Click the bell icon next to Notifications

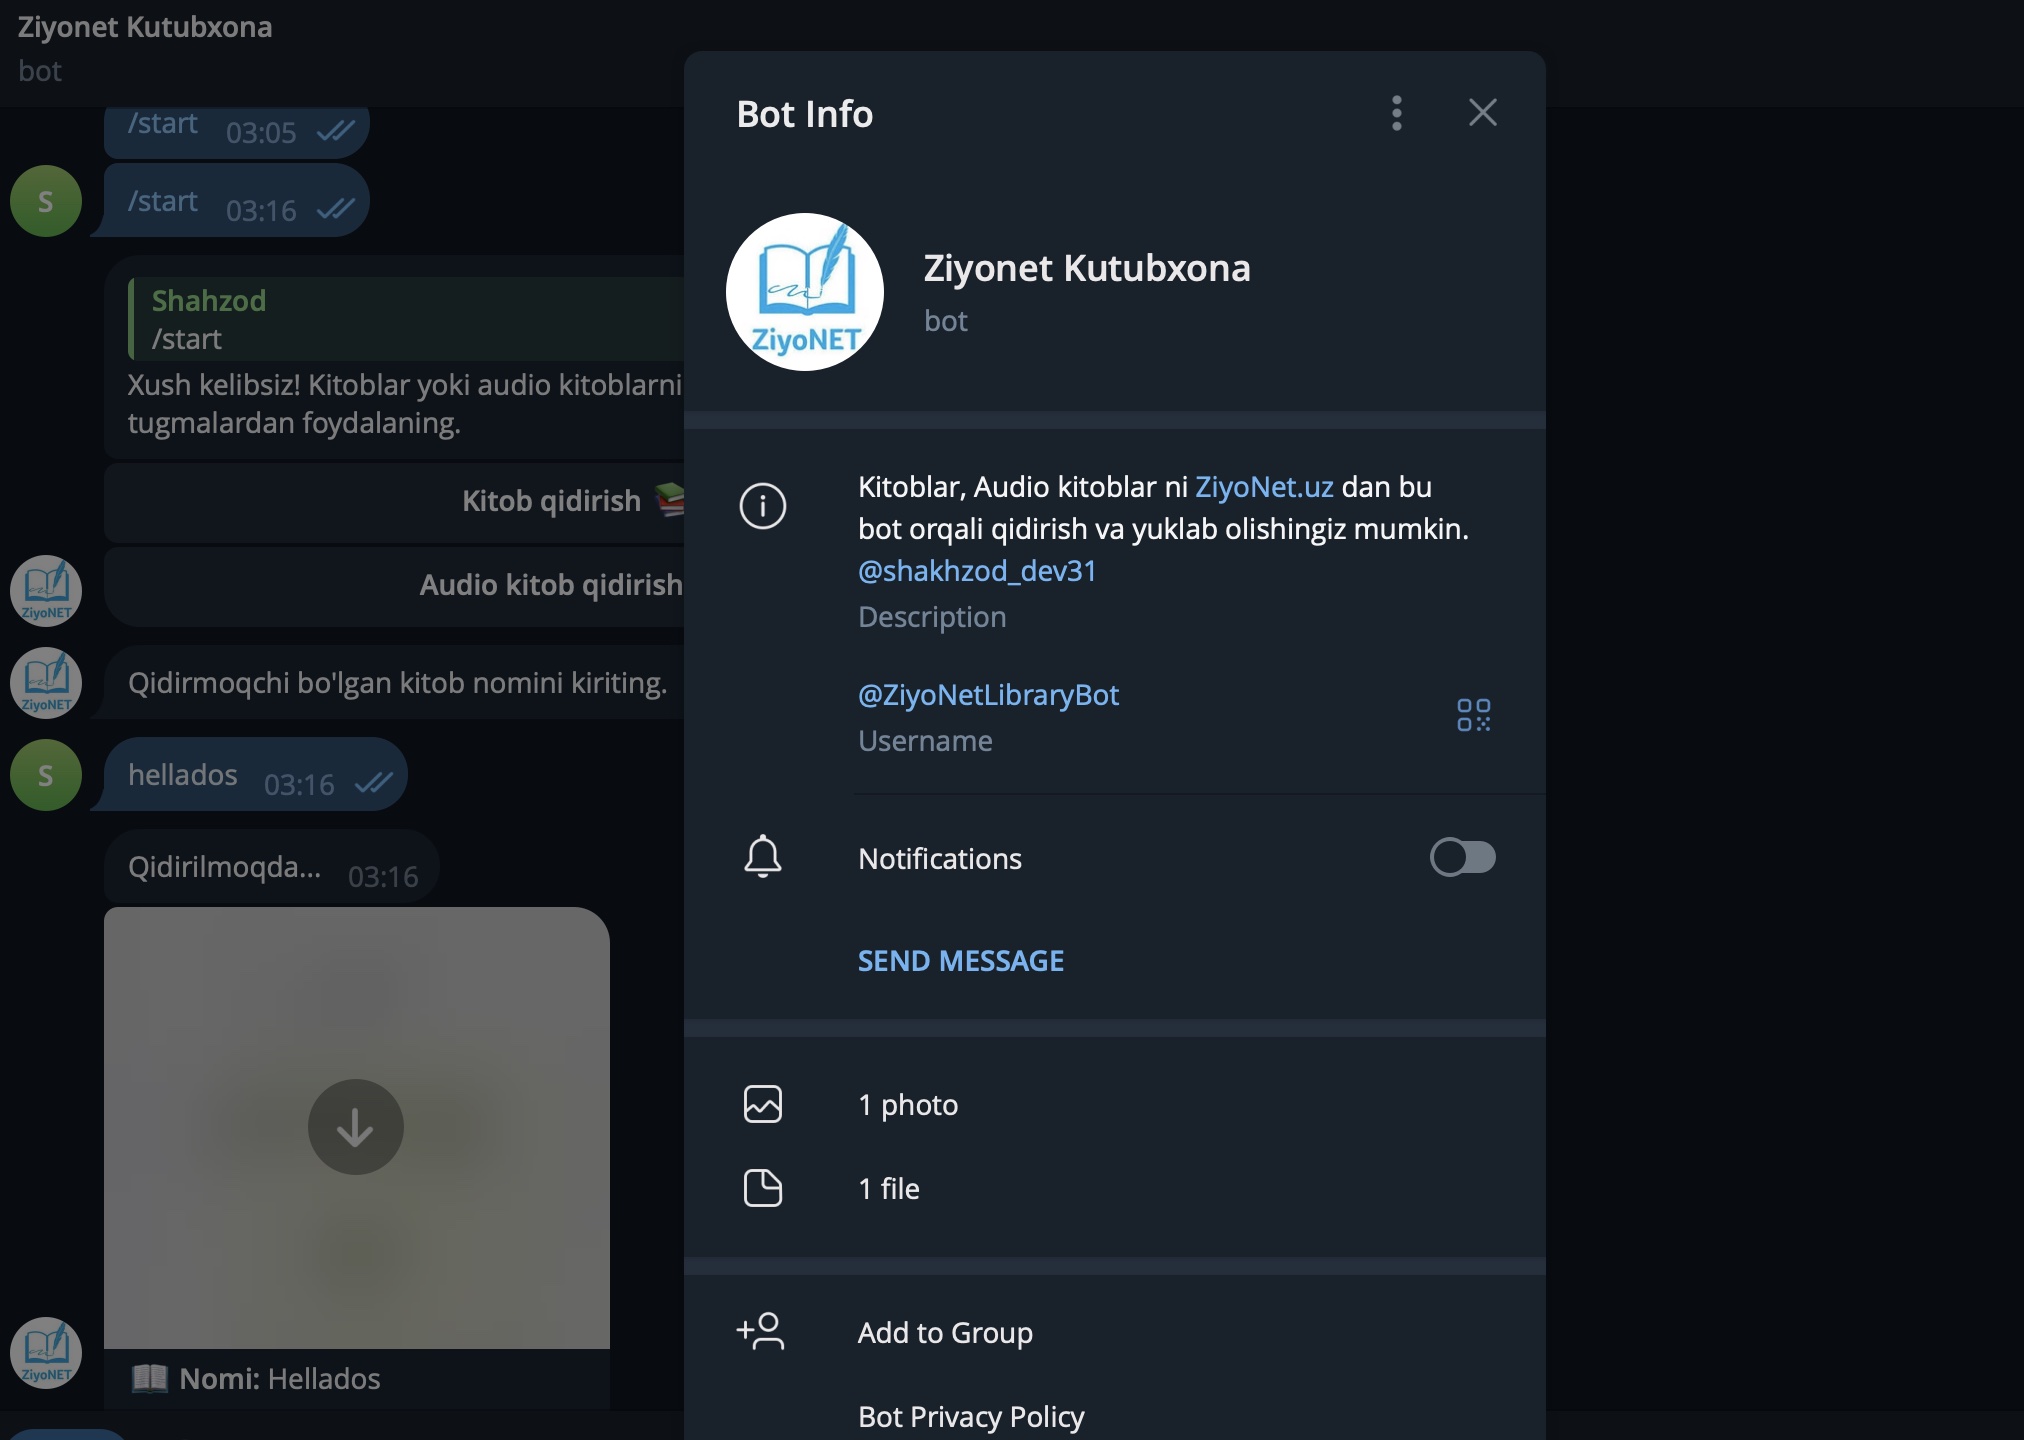pos(762,857)
